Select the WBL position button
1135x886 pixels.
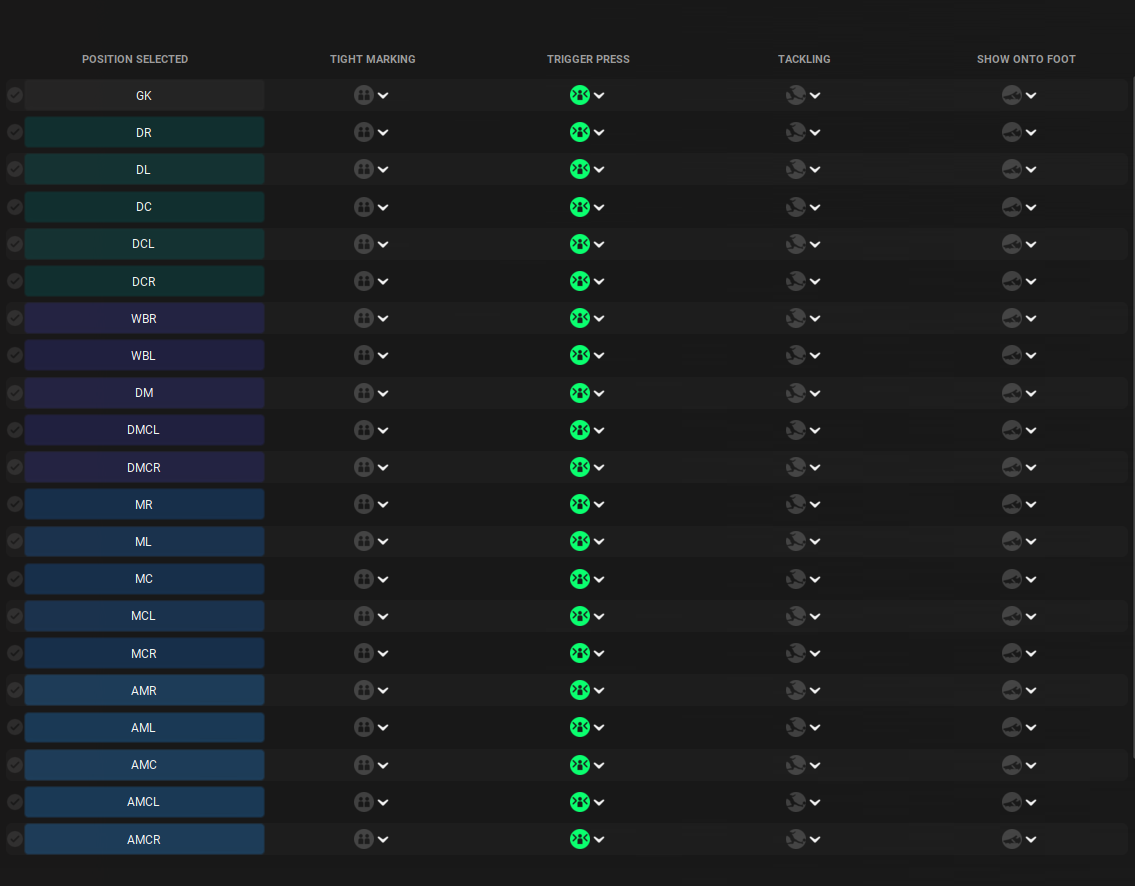(144, 356)
